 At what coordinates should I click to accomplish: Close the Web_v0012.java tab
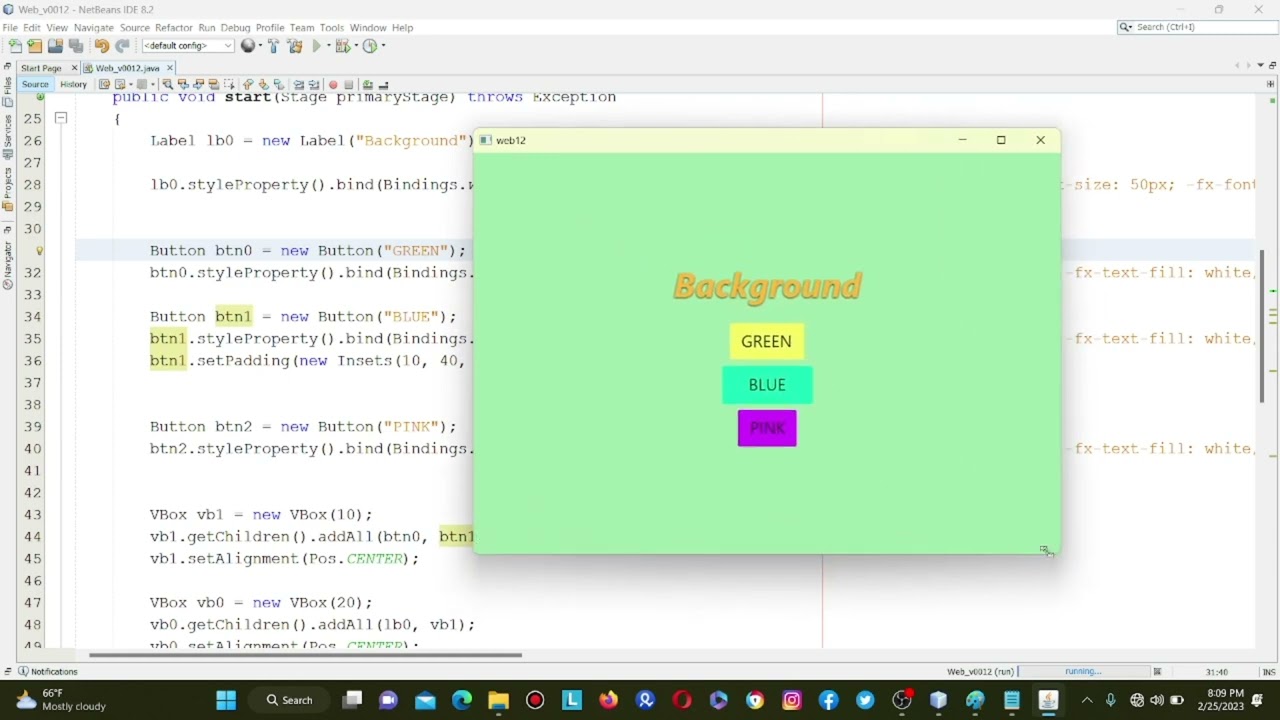coord(170,68)
